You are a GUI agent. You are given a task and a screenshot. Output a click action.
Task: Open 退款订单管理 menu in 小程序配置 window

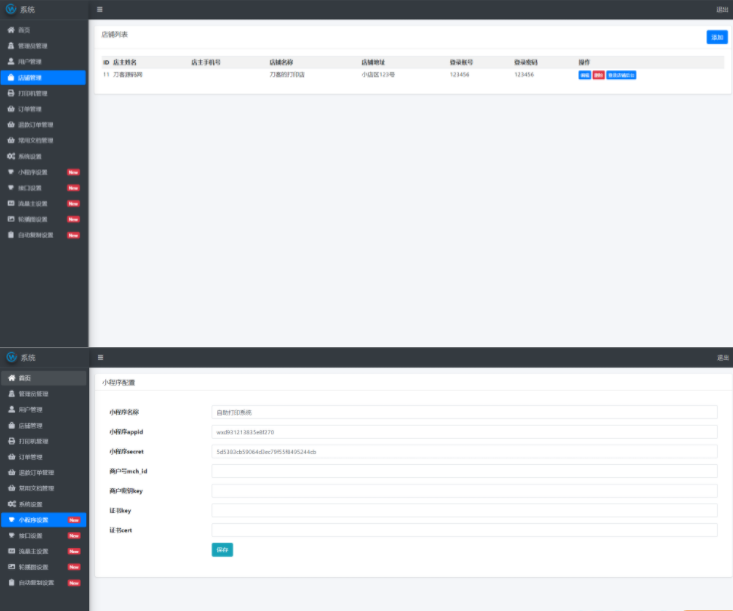click(x=44, y=473)
